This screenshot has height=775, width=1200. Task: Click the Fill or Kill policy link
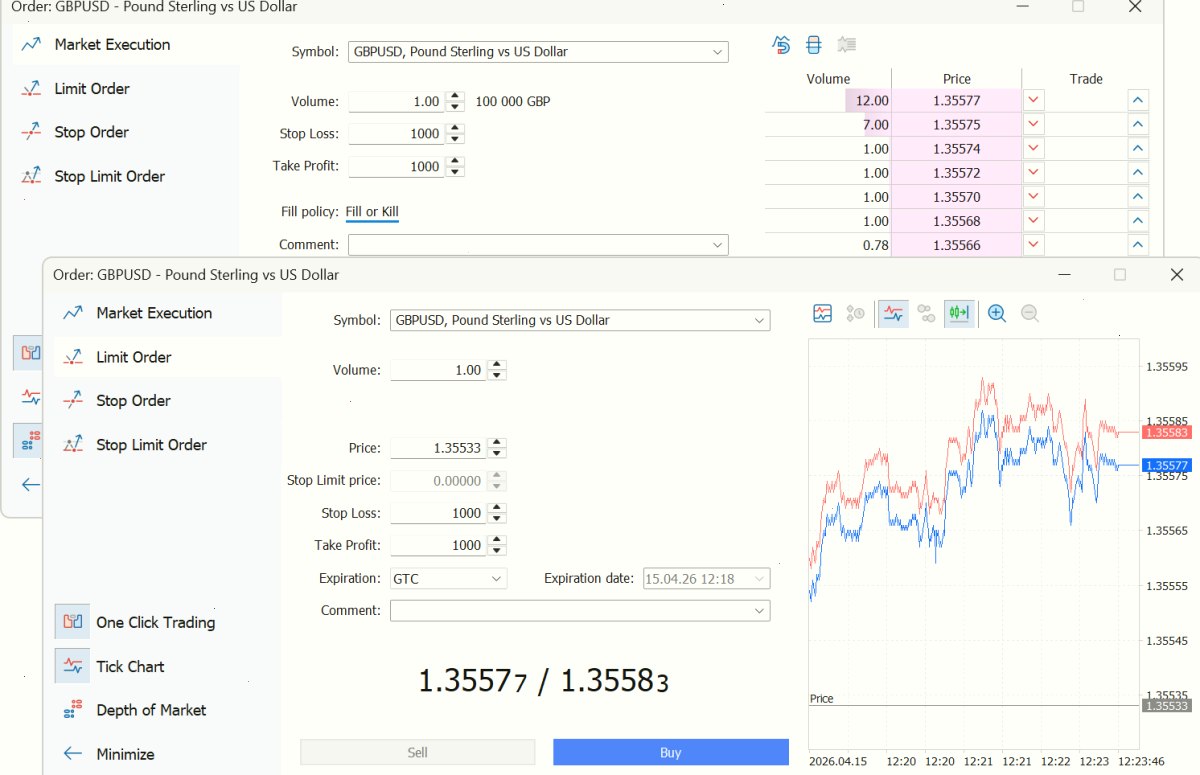point(372,212)
